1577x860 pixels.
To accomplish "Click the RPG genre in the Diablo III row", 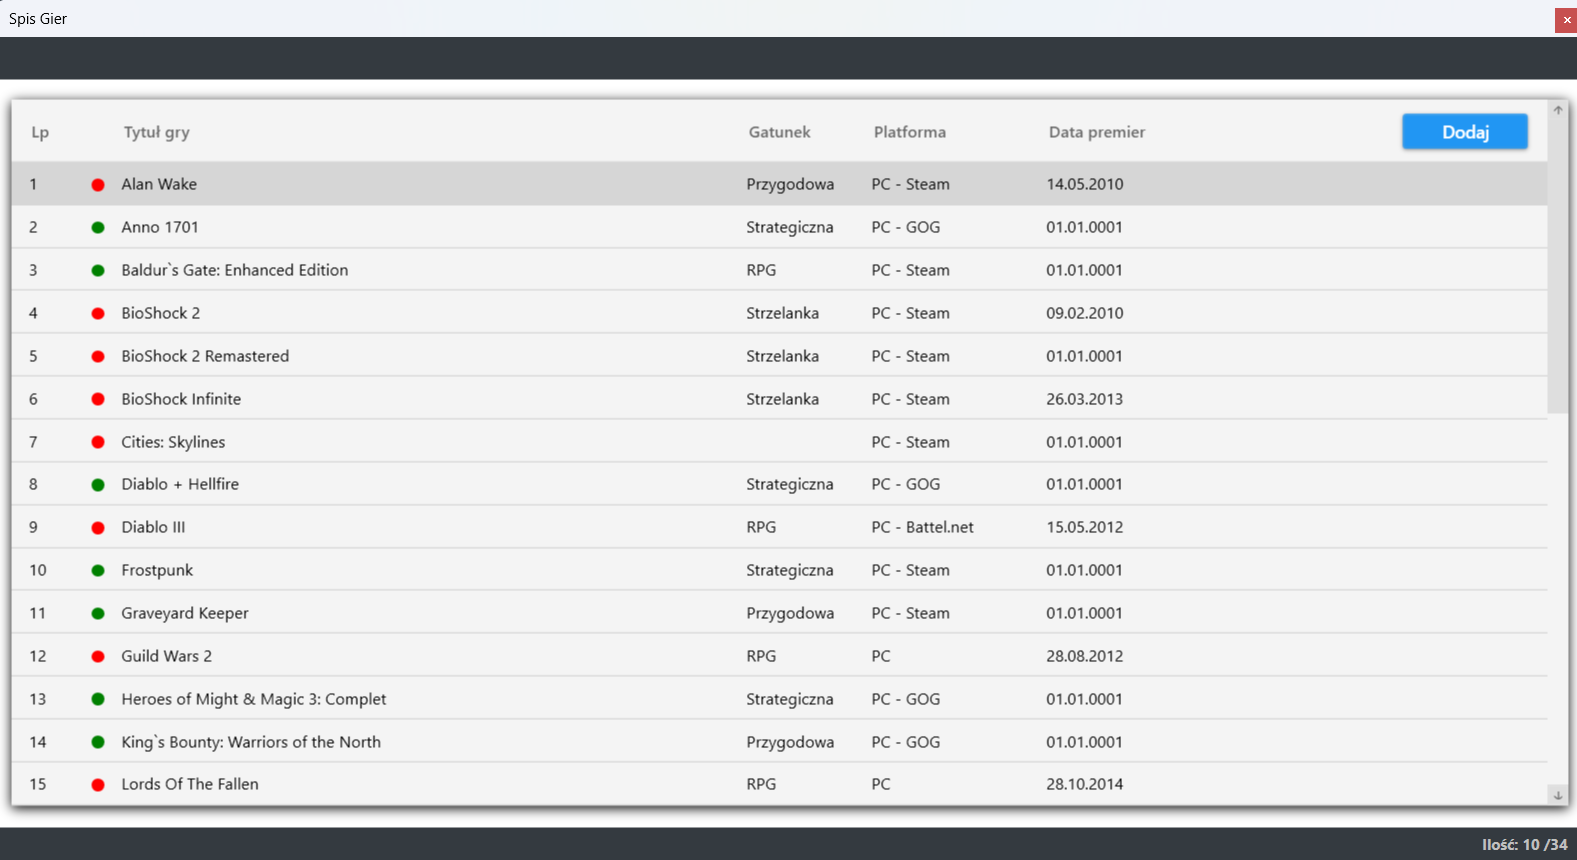I will click(761, 527).
